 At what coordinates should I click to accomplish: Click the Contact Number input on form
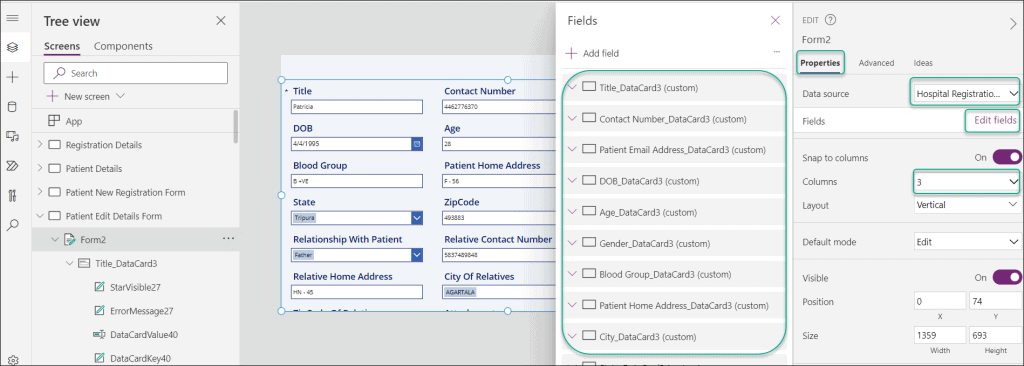[500, 107]
